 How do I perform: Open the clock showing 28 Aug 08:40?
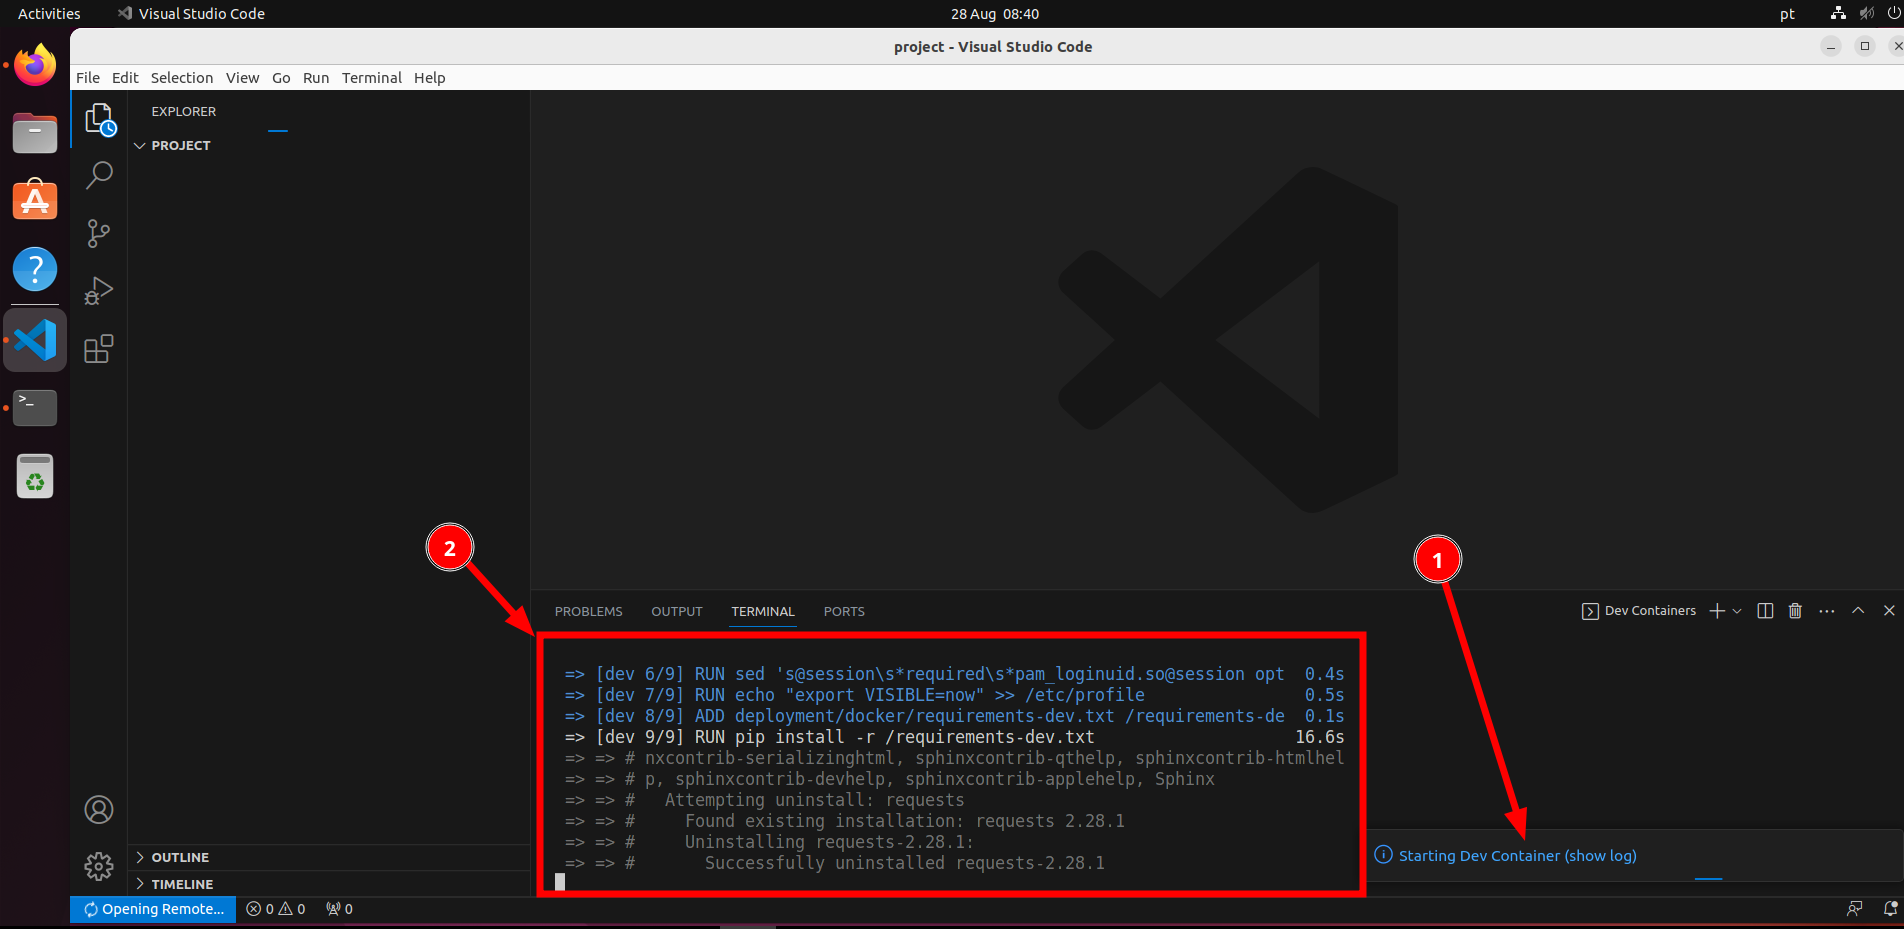click(x=995, y=14)
